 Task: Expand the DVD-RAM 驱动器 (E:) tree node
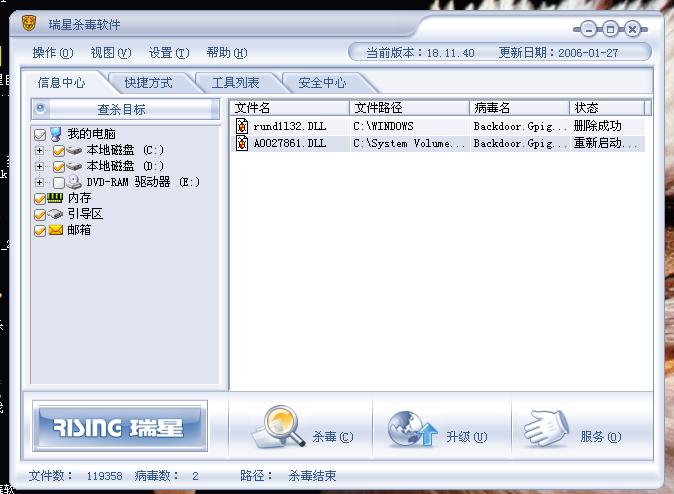40,182
